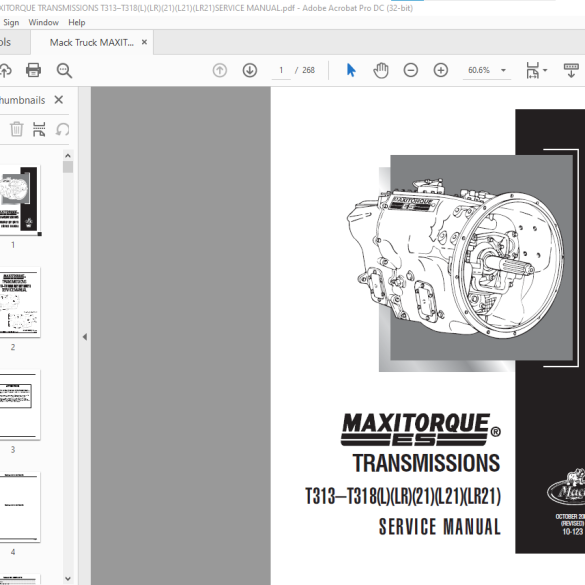This screenshot has width=585, height=585.
Task: Close the Mack Truck MAXIT... document tab
Action: point(144,42)
